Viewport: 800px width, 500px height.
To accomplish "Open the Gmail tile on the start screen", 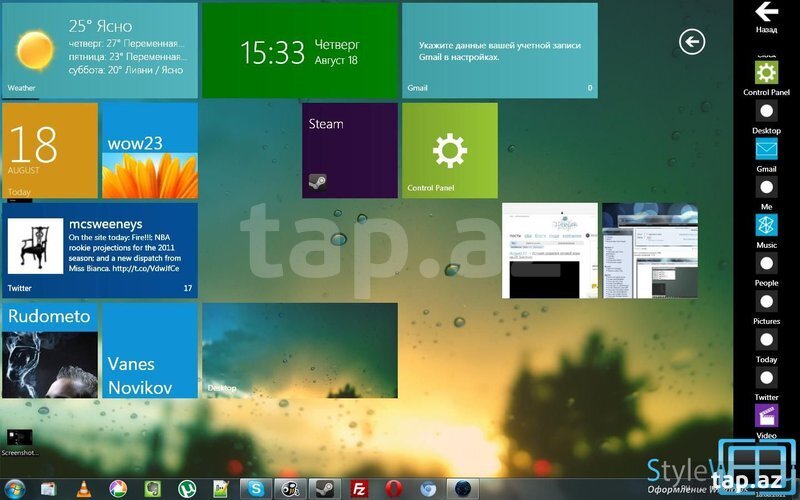I will tap(499, 50).
